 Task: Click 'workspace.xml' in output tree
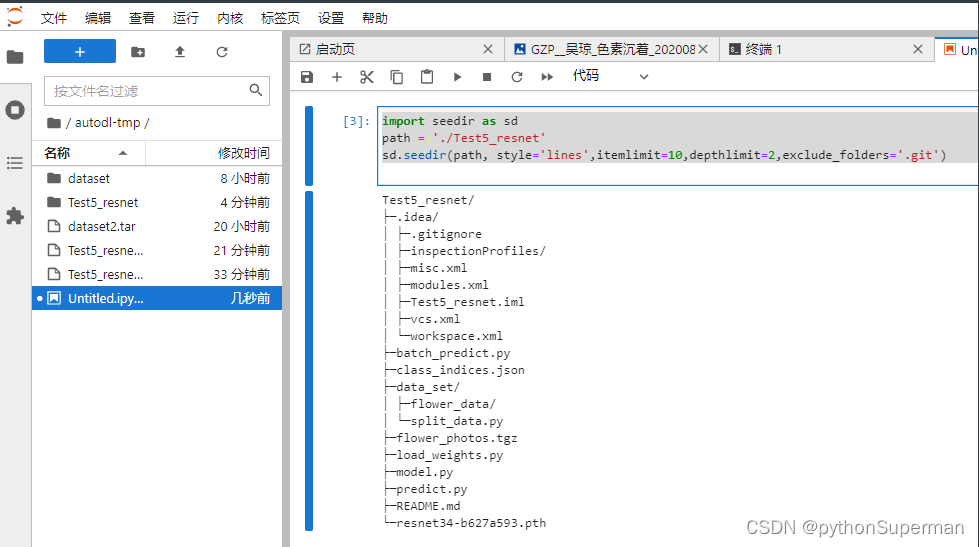point(456,336)
